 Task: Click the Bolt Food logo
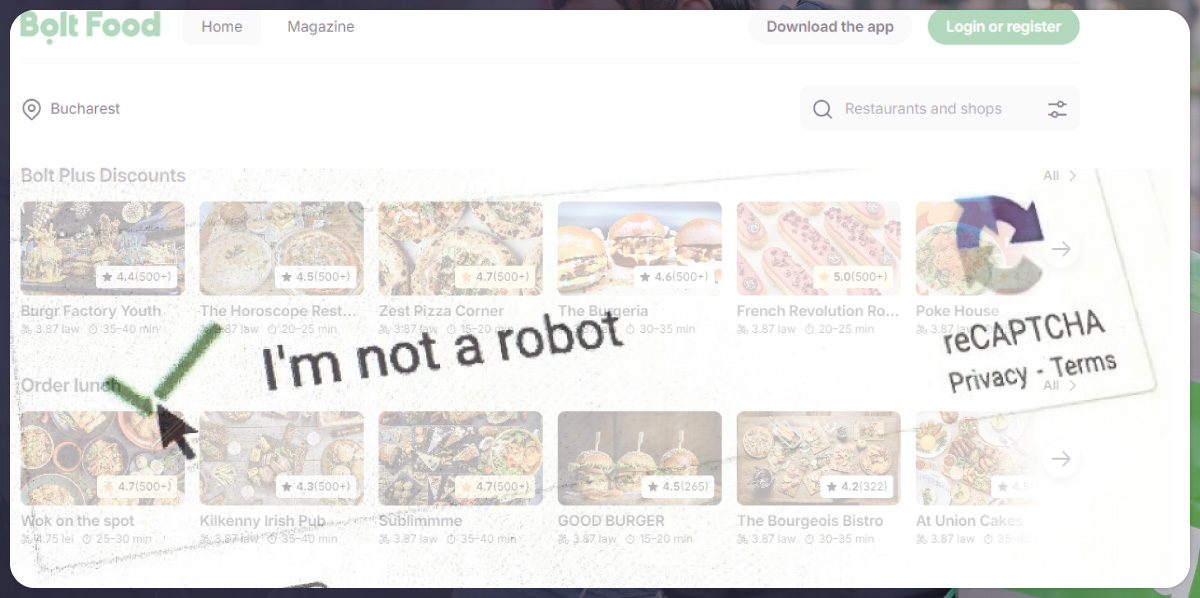(x=90, y=25)
